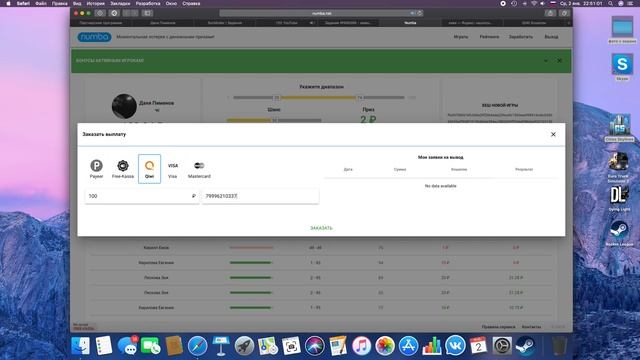640x360 pixels.
Task: Click the Wi-Fi status icon
Action: (533, 3)
